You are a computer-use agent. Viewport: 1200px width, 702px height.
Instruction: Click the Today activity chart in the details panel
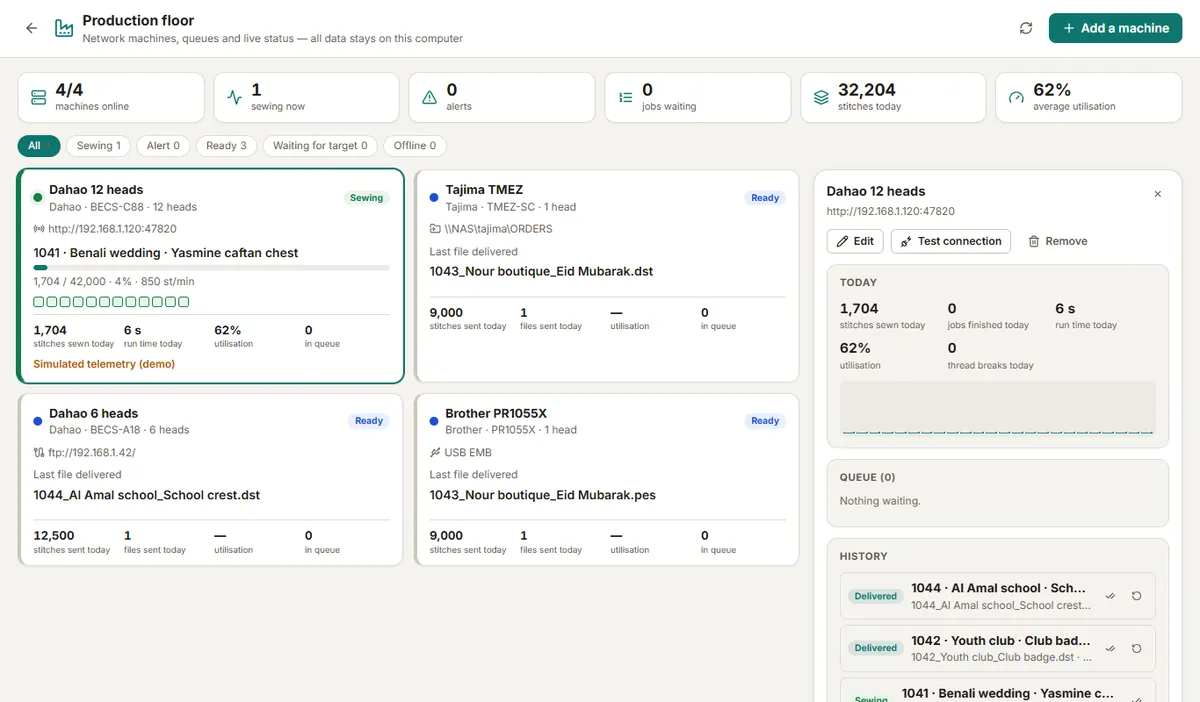coord(998,407)
